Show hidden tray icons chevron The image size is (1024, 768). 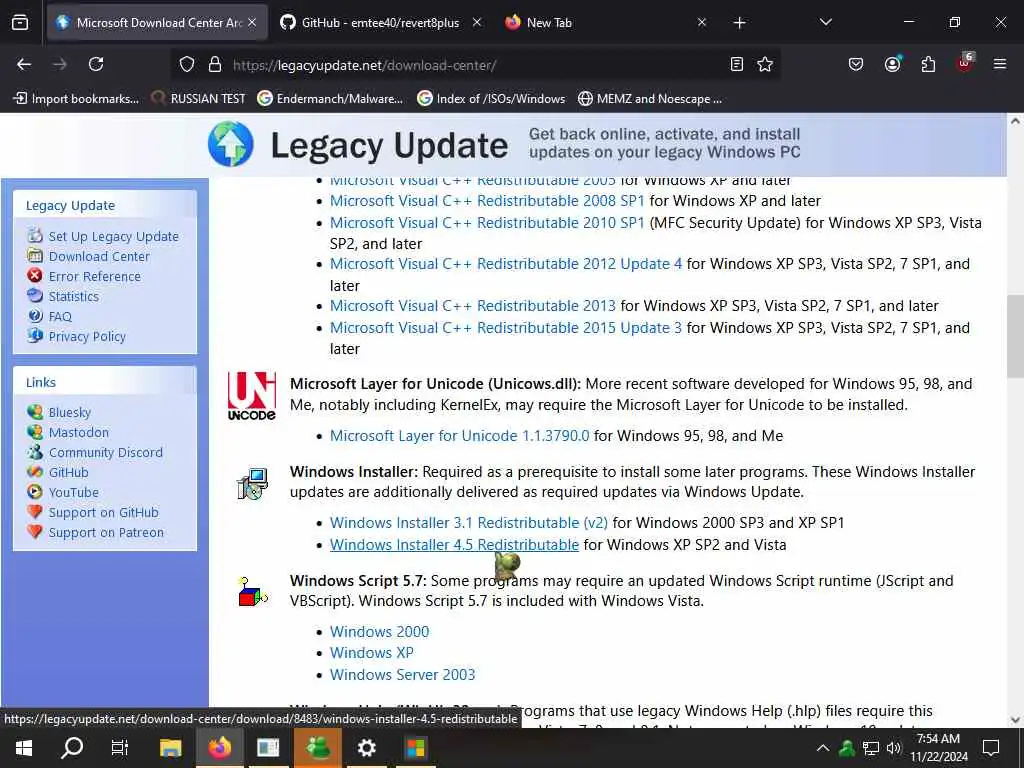pos(823,748)
